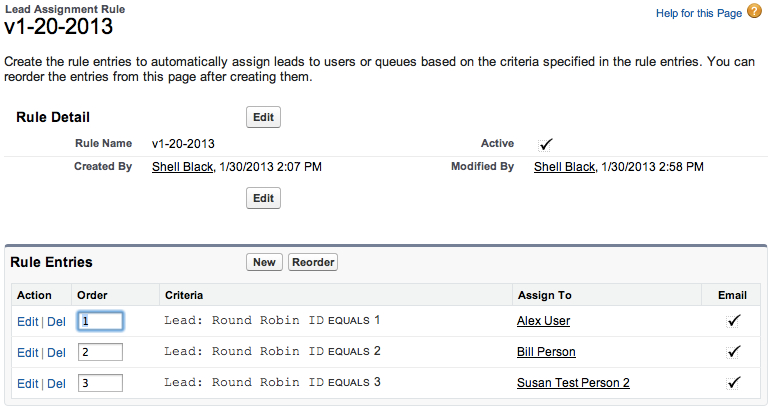The height and width of the screenshot is (410, 768).
Task: Open Shell Black link in the Created By field
Action: [x=182, y=167]
